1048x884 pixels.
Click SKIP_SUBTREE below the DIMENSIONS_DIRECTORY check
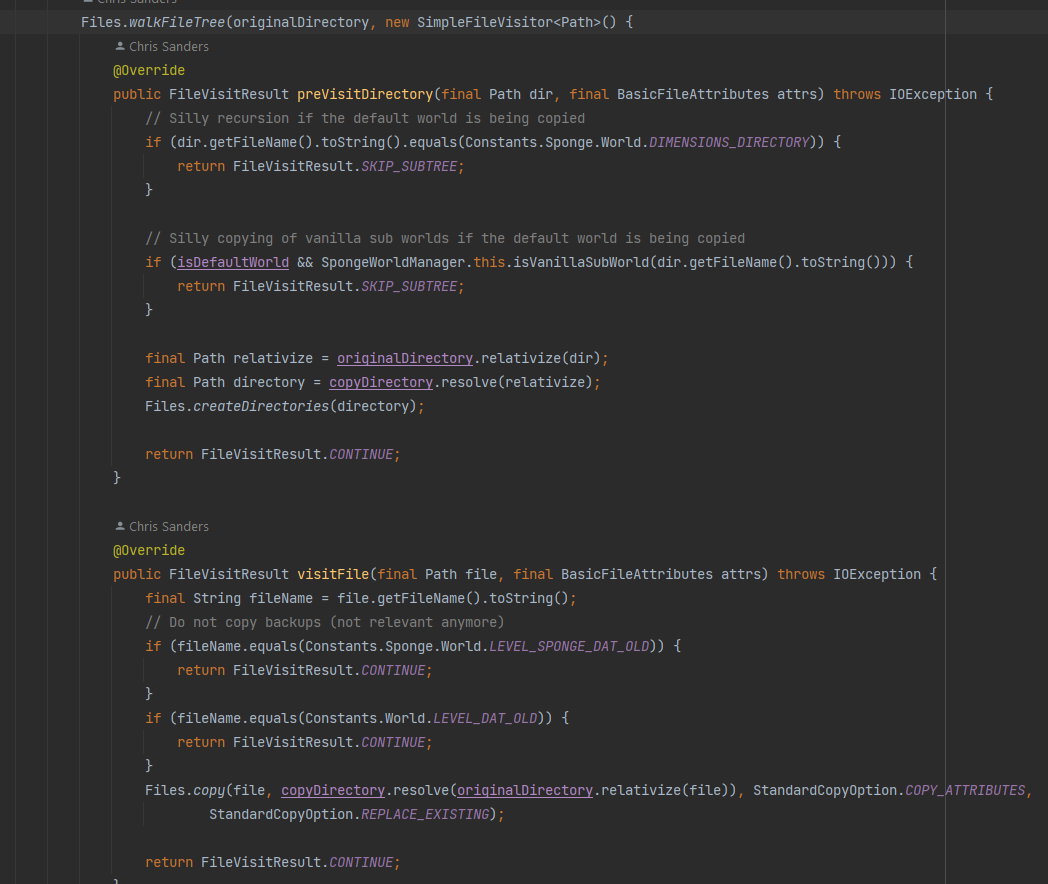click(409, 166)
